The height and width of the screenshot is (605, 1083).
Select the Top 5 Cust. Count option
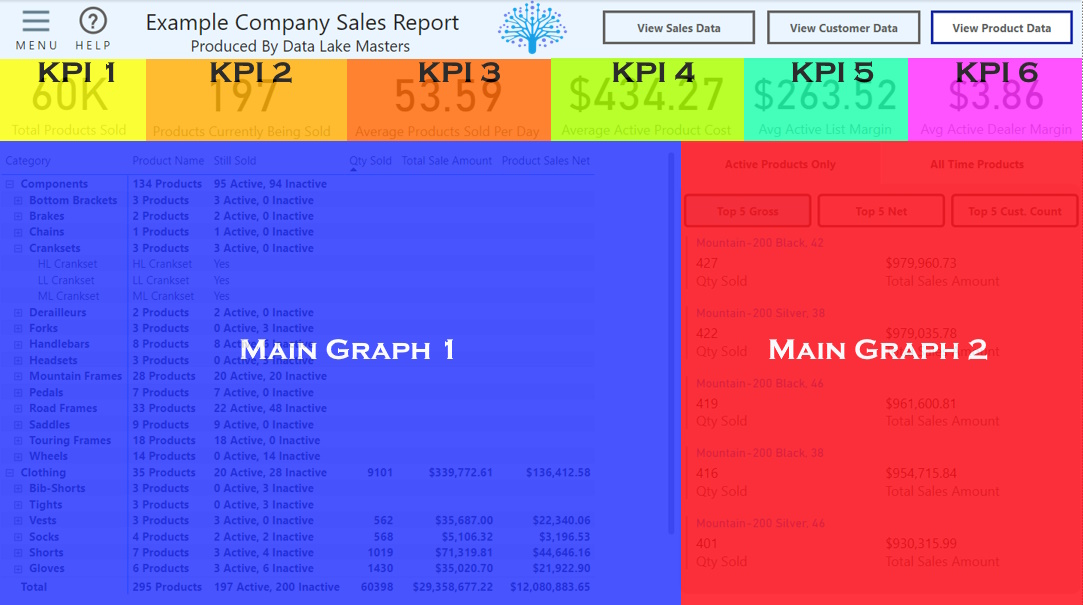coord(1014,211)
